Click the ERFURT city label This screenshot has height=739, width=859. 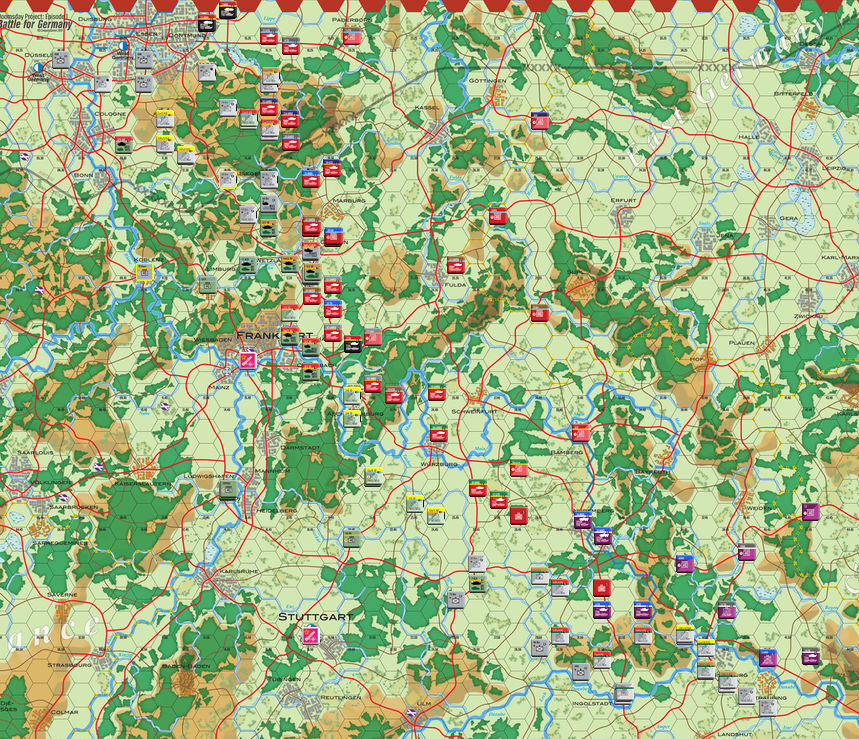pos(623,200)
